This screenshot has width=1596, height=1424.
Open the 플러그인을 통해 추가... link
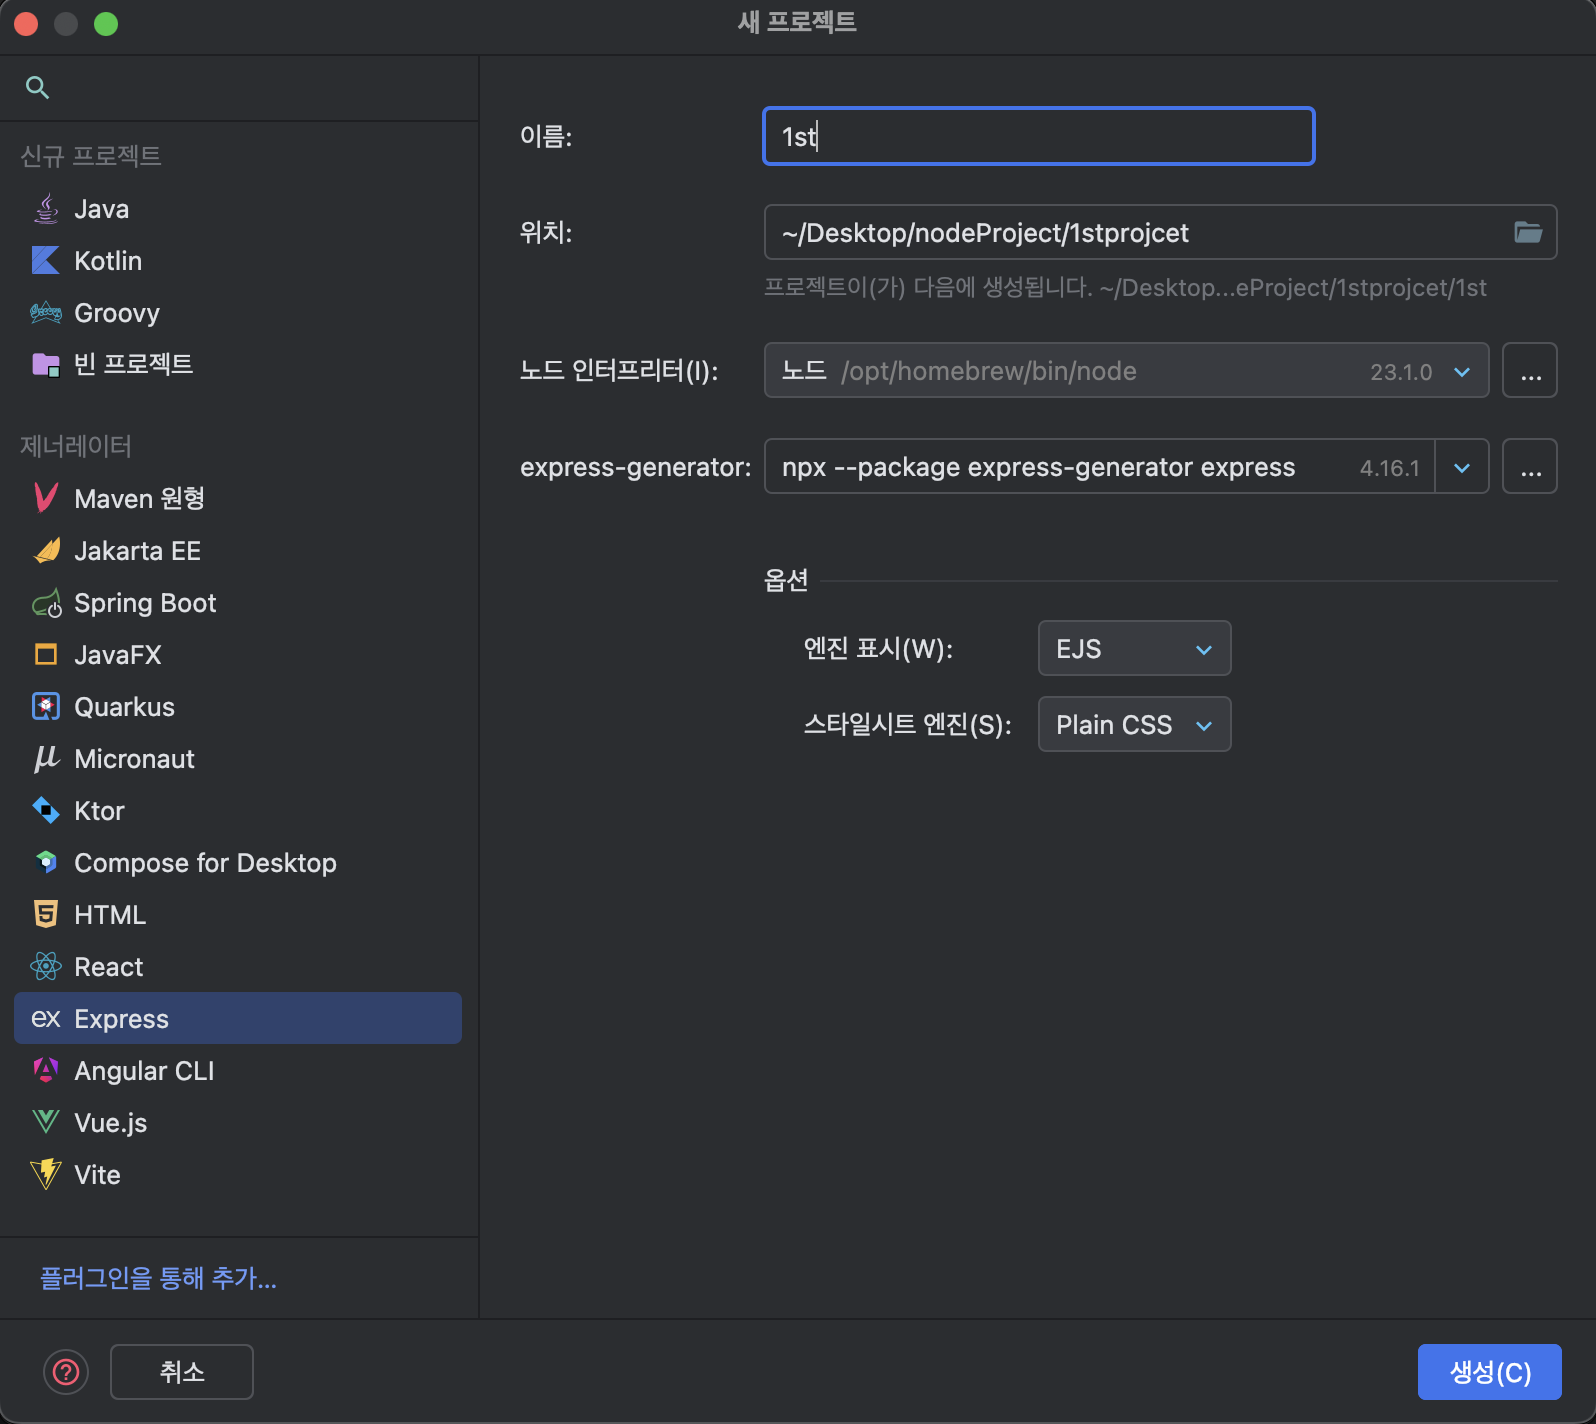(158, 1278)
